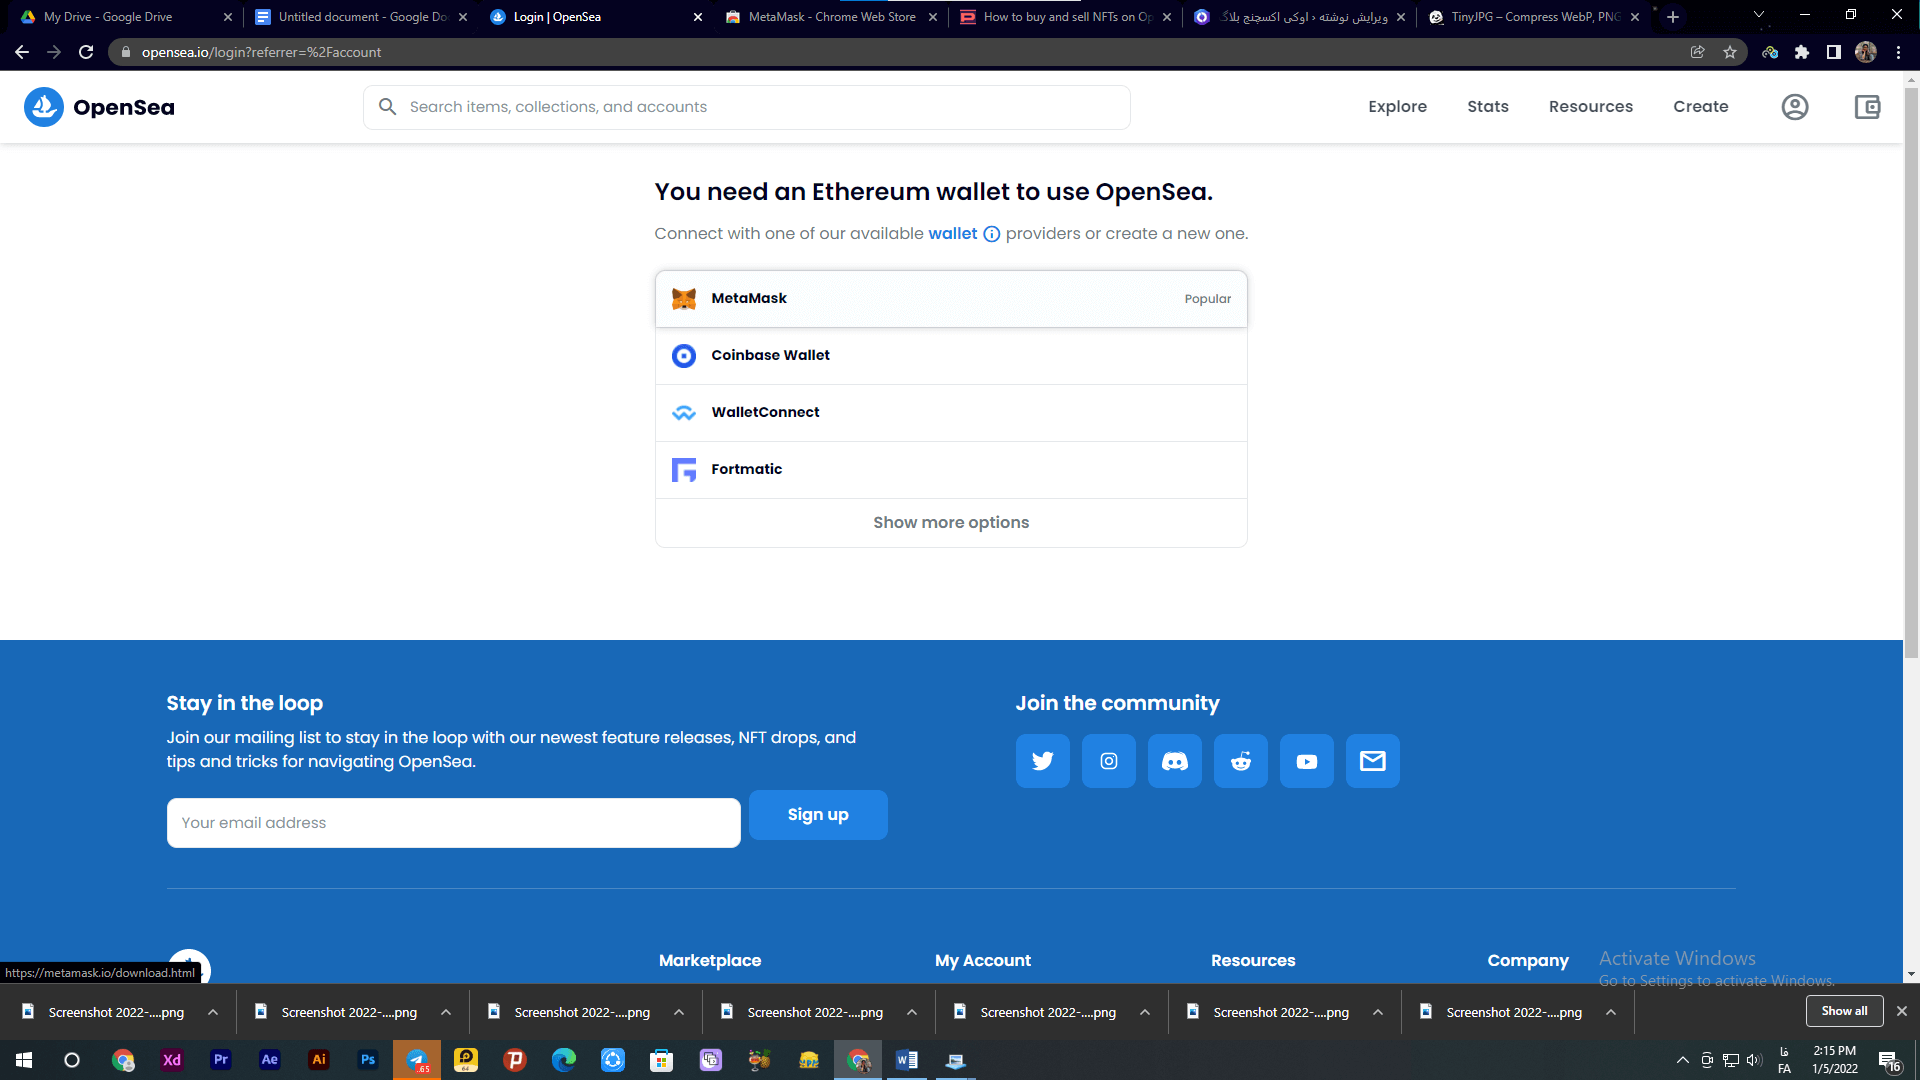Image resolution: width=1920 pixels, height=1080 pixels.
Task: Click the wallet info tooltip icon
Action: (x=991, y=234)
